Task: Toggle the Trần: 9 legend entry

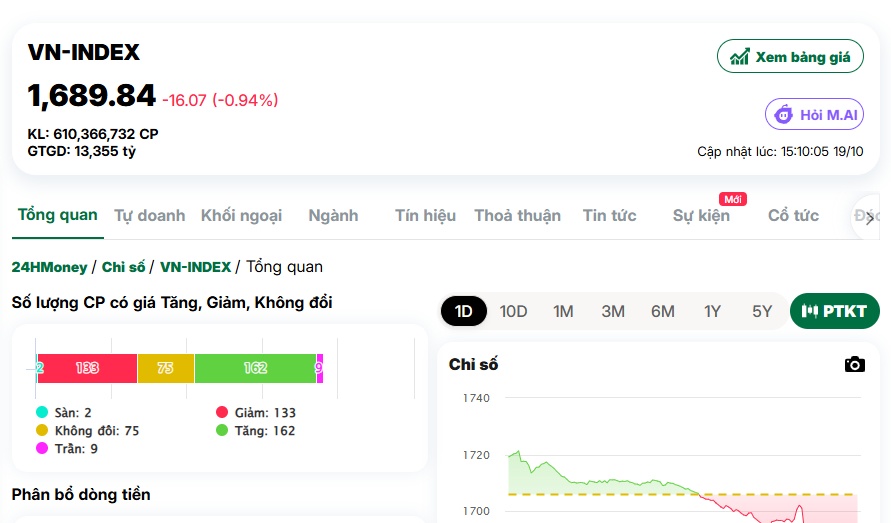Action: (x=66, y=449)
